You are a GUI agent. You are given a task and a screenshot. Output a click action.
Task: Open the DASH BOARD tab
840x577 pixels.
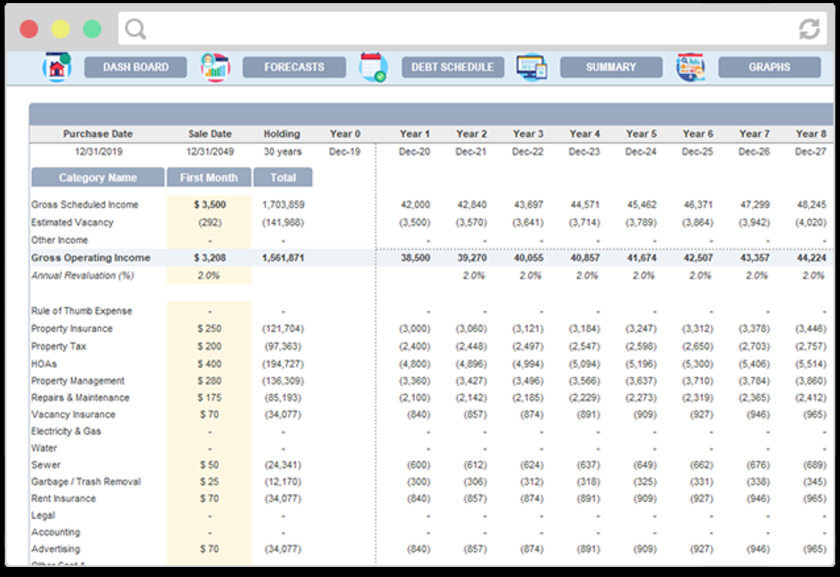135,67
